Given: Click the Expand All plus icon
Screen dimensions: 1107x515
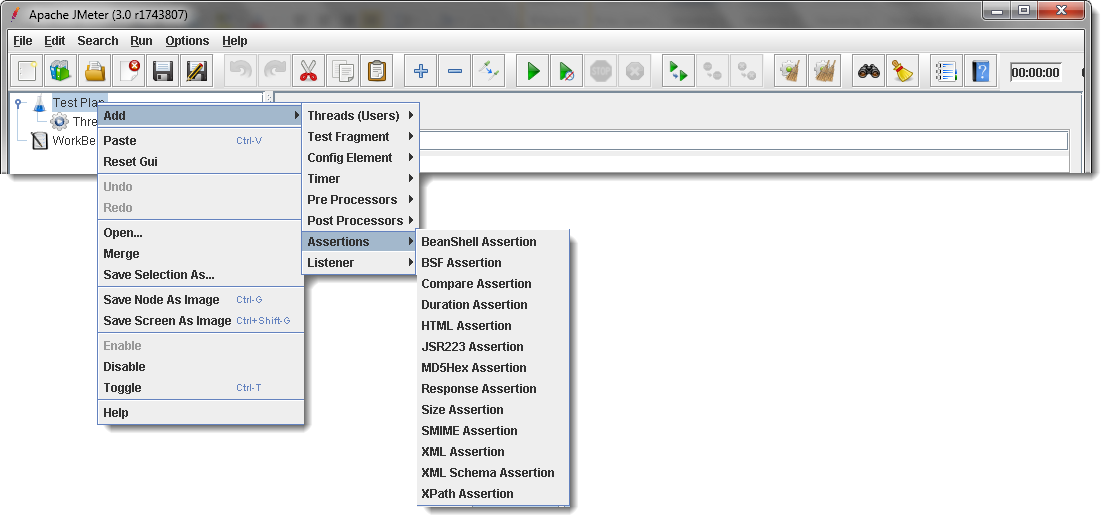Looking at the screenshot, I should pos(421,71).
